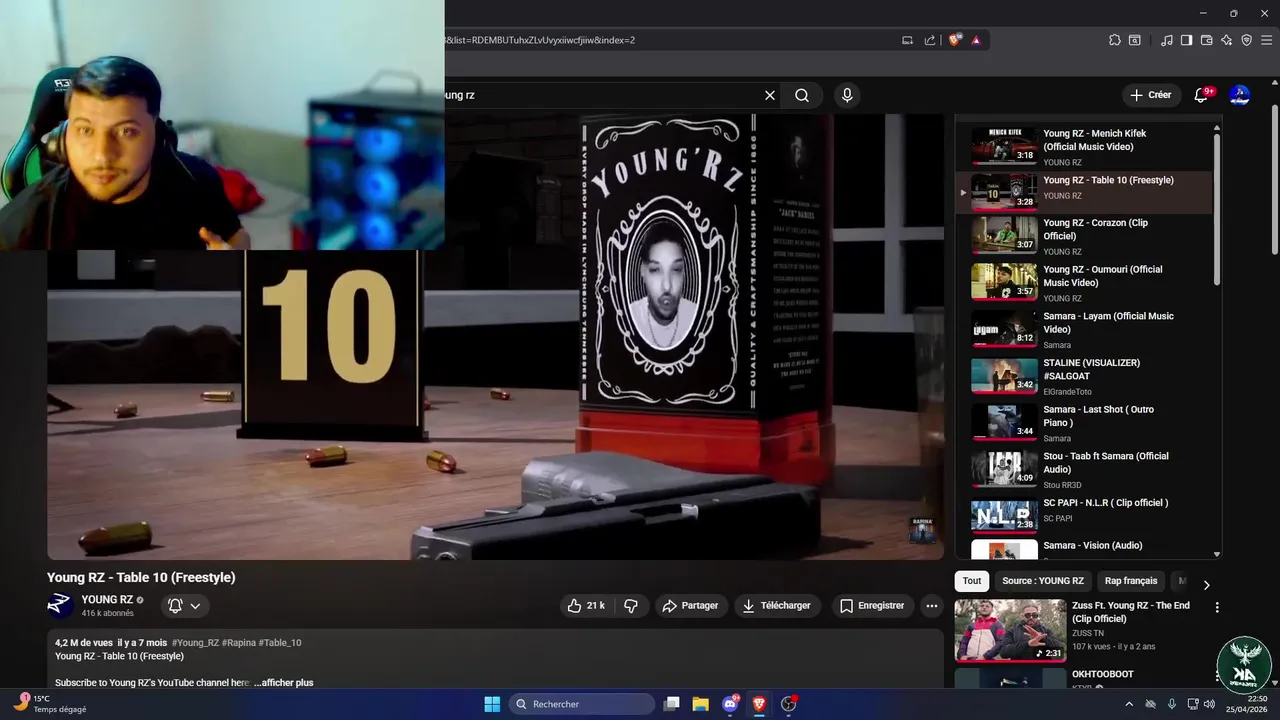
Task: Toggle the browser sidebar panel icon
Action: point(1186,40)
